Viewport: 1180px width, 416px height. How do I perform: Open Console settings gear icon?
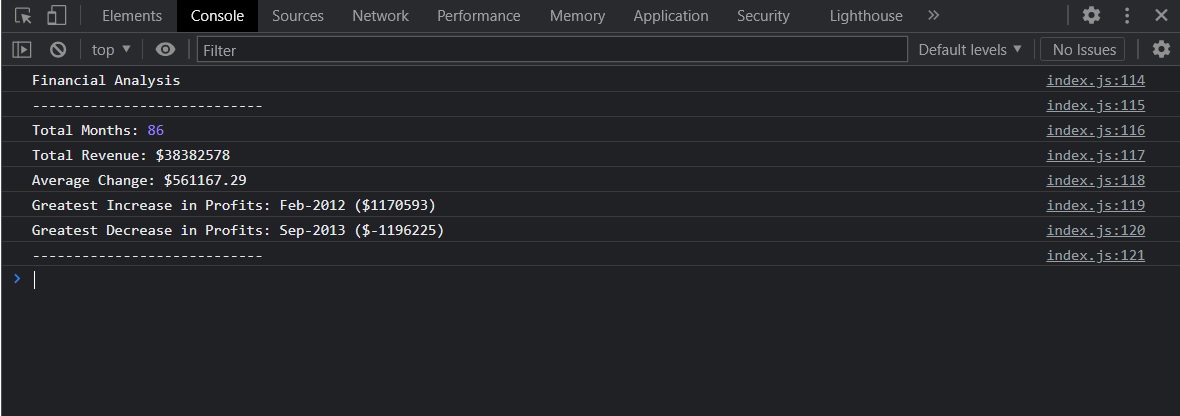1160,49
